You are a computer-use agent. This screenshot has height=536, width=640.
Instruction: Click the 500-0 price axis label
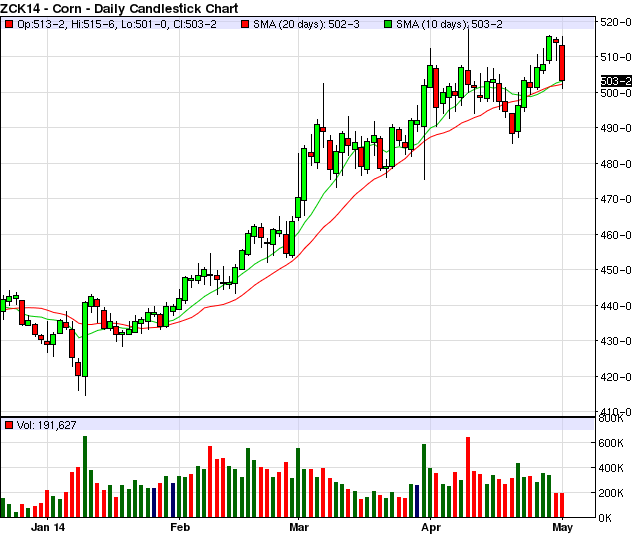616,93
